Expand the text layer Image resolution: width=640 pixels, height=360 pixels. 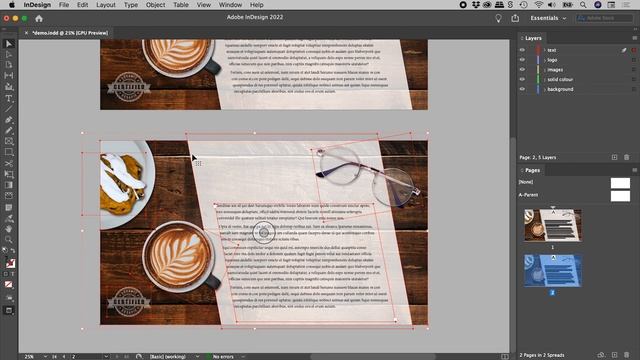544,50
